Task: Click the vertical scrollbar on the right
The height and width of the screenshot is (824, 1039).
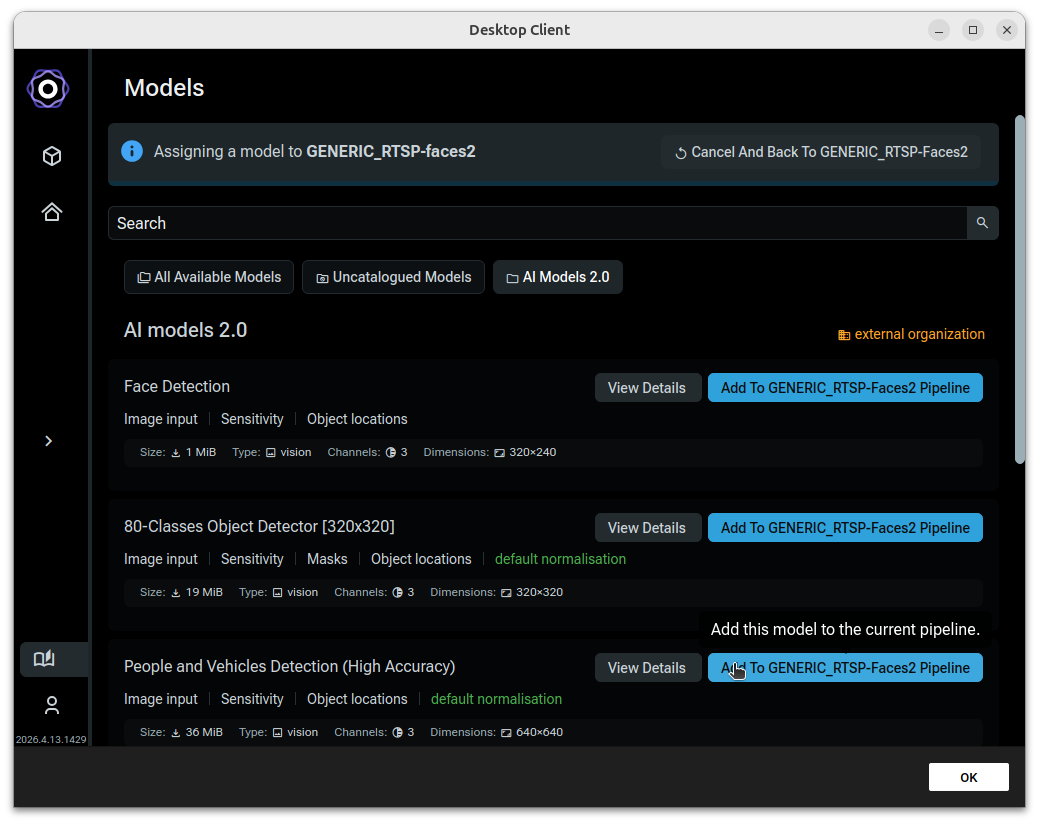Action: (1020, 290)
